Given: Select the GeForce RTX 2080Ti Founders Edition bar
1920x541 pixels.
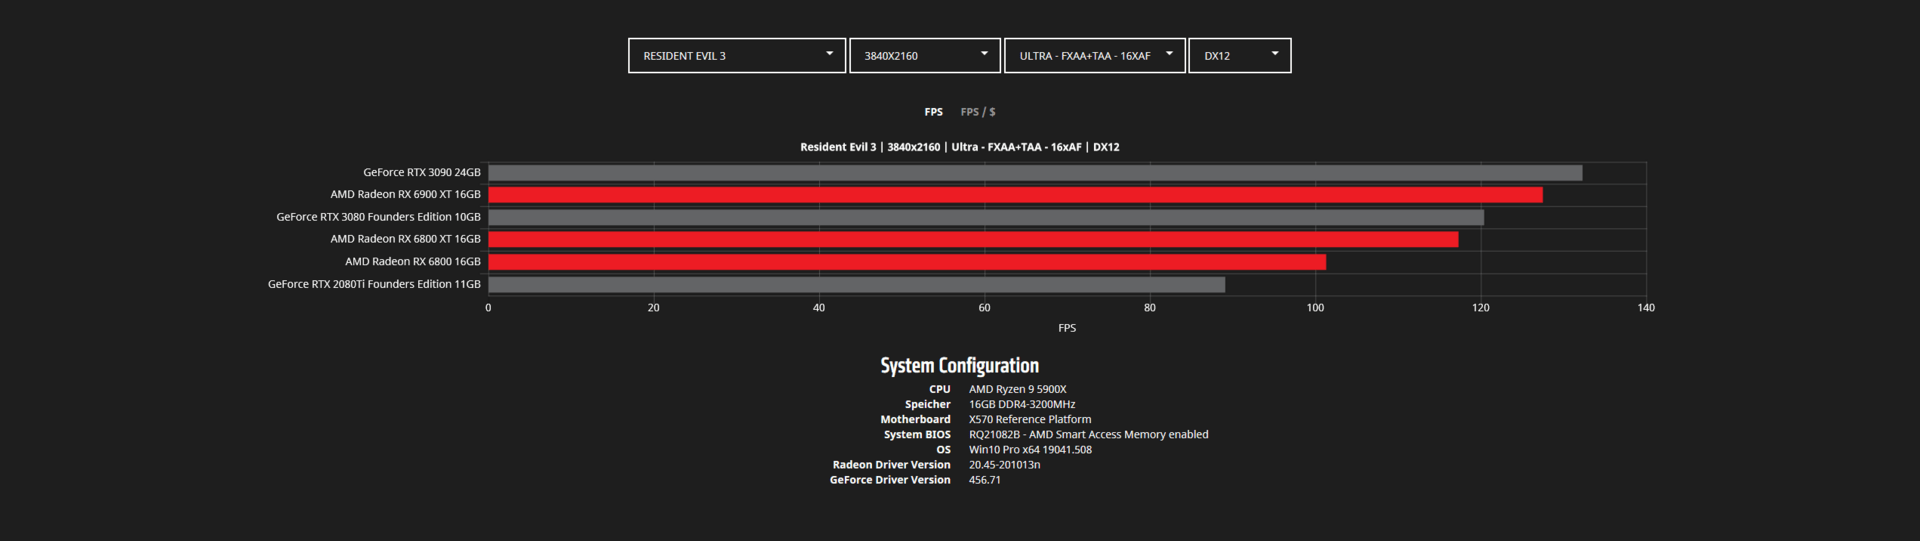Looking at the screenshot, I should pos(857,285).
